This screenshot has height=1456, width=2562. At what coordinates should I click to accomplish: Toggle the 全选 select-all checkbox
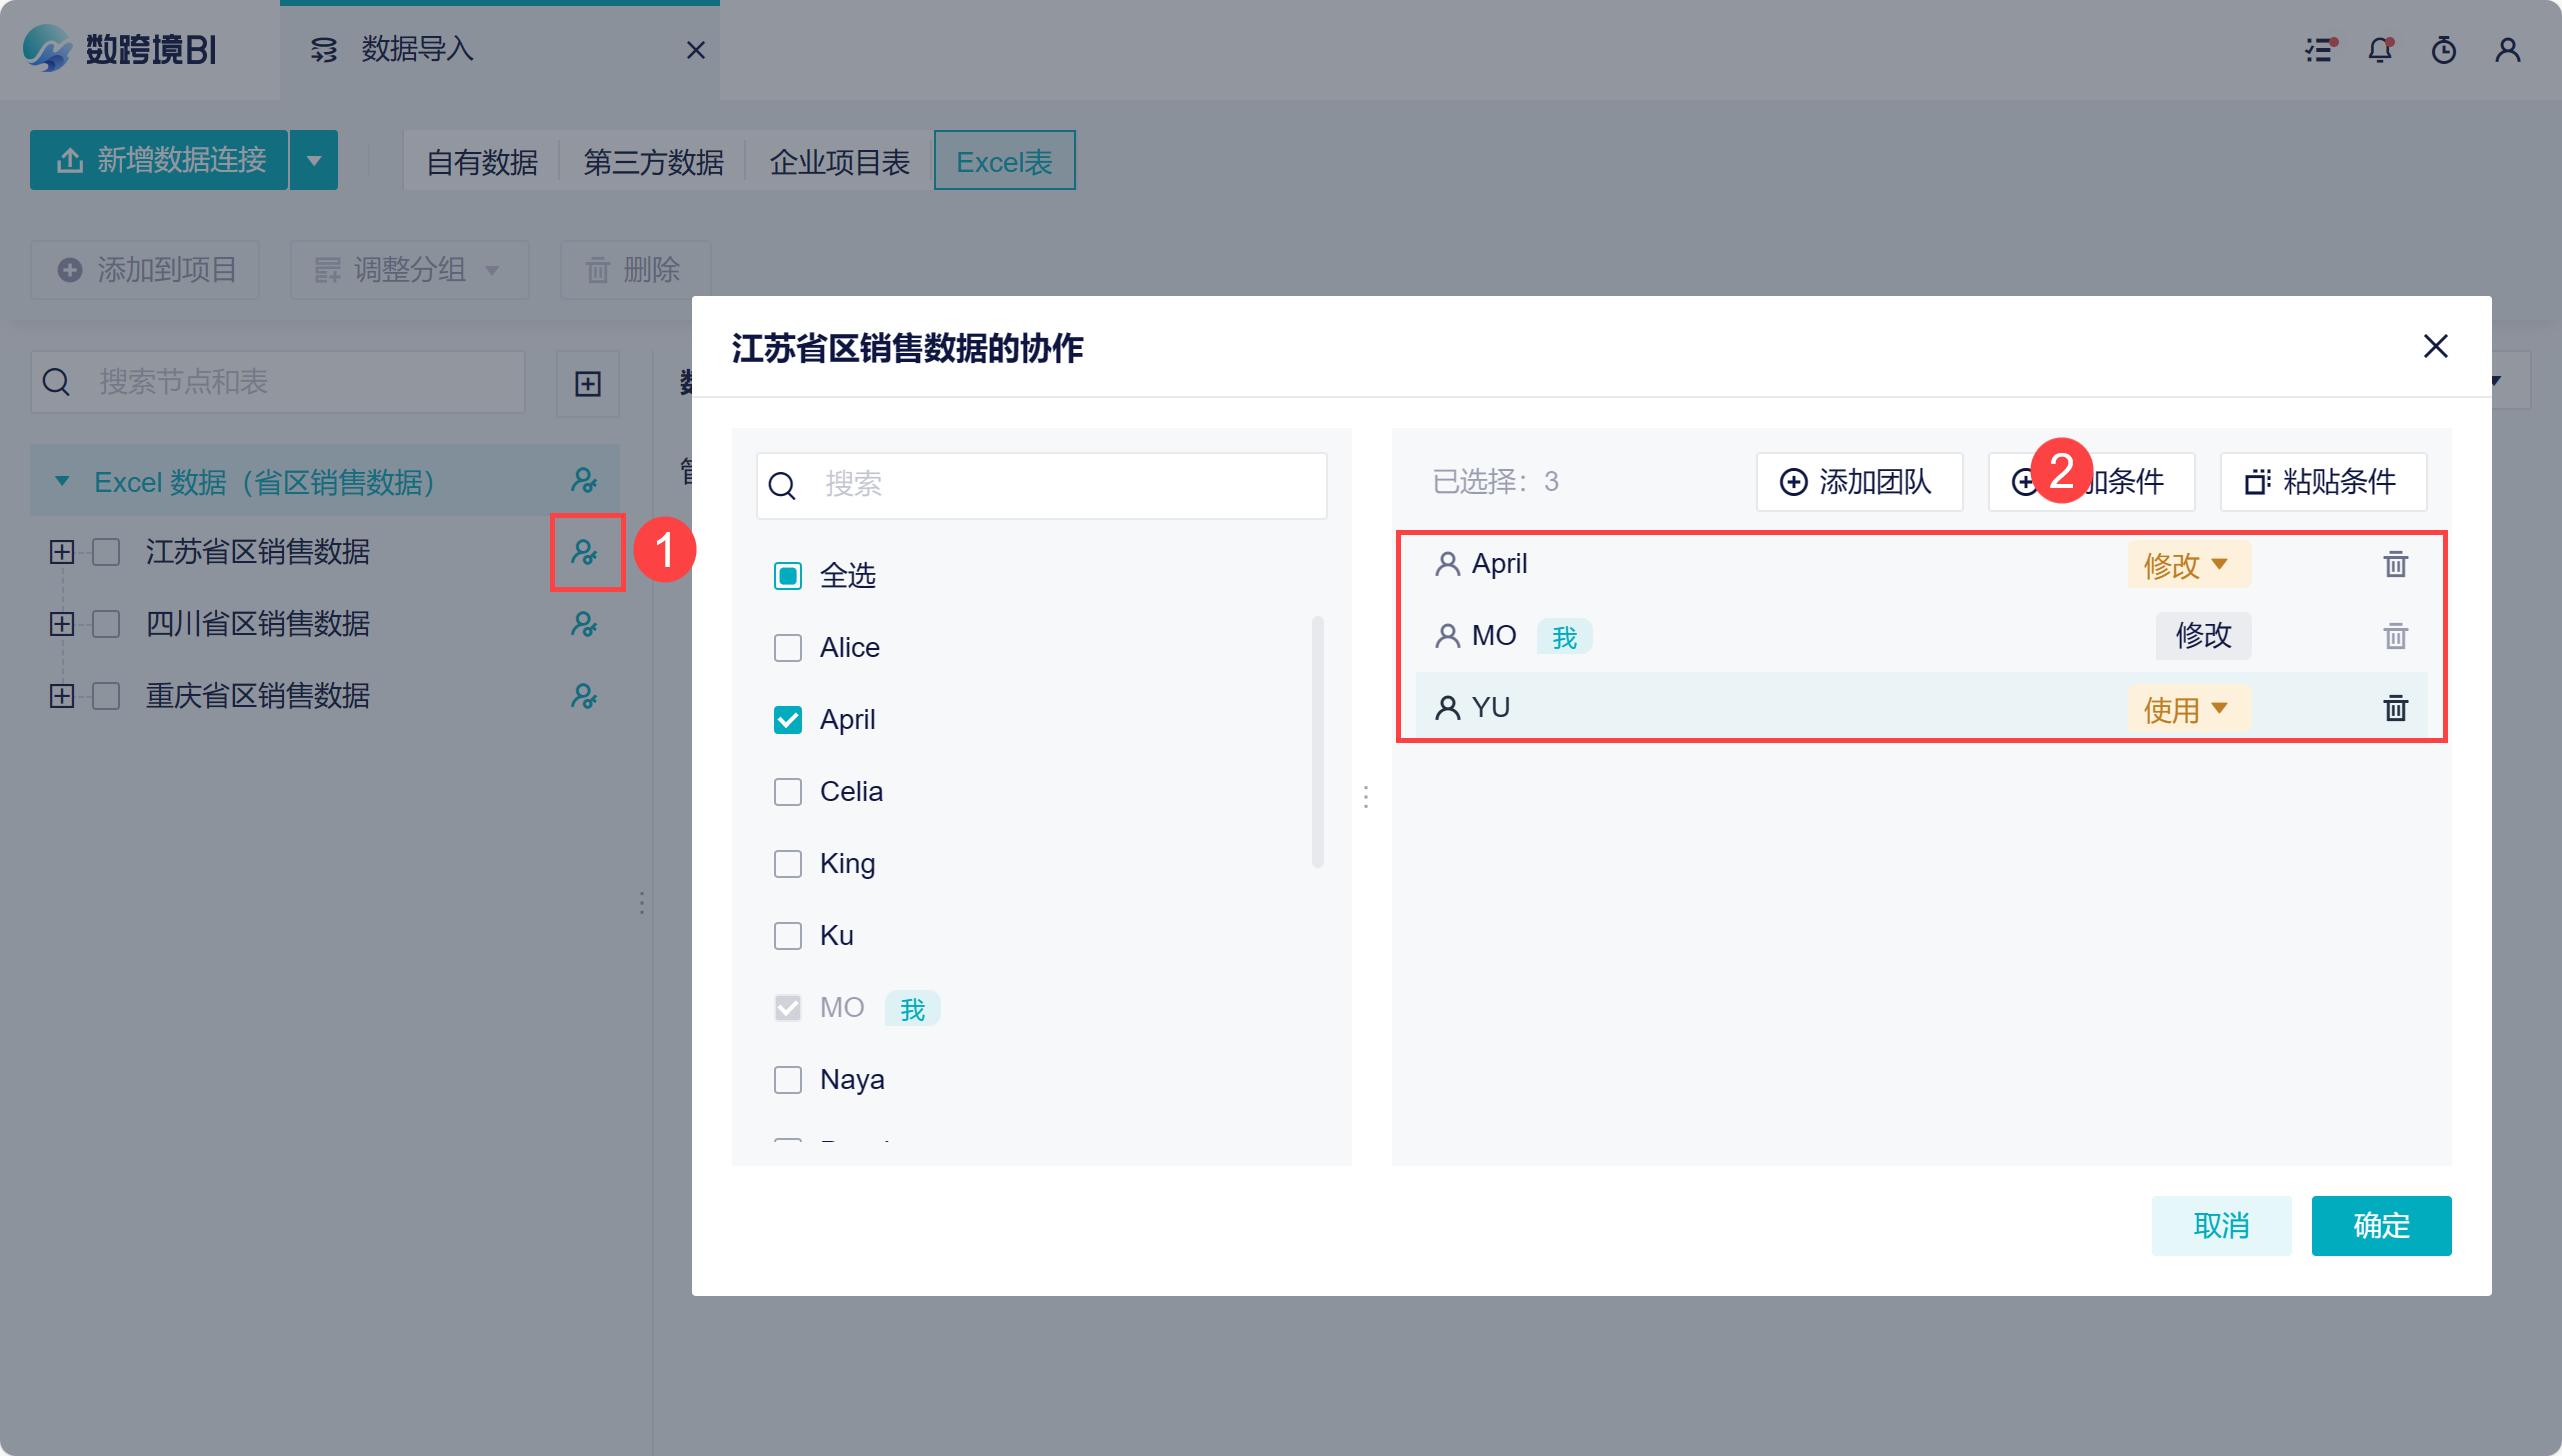[788, 576]
